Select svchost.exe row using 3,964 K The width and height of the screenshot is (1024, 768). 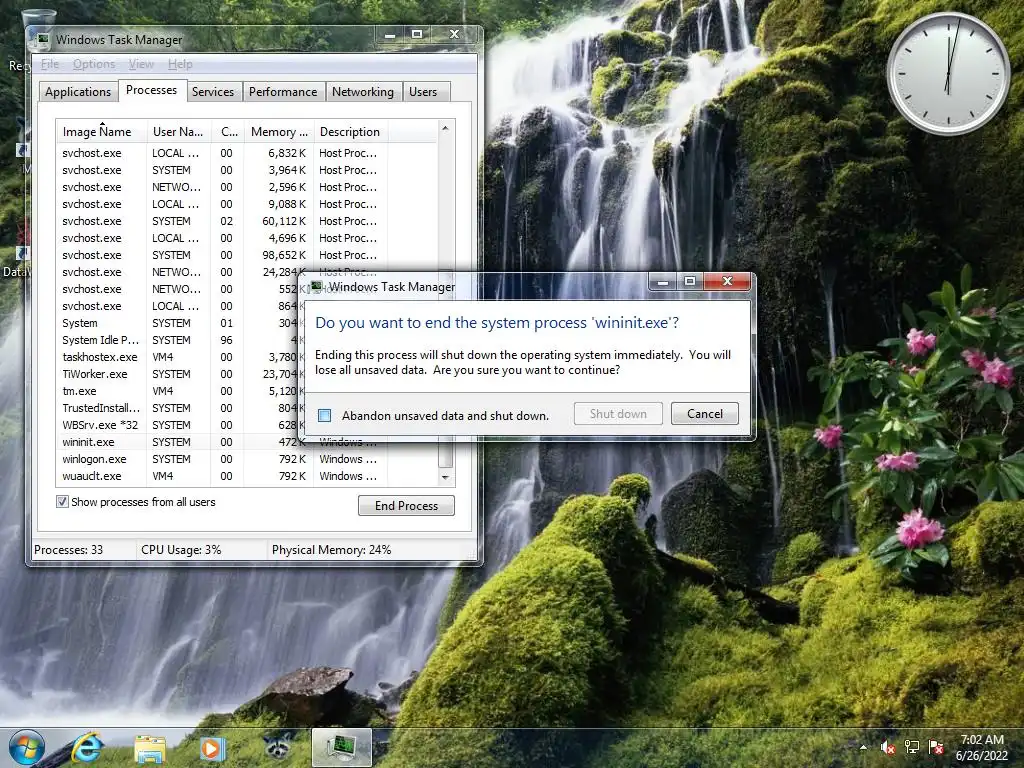point(246,170)
